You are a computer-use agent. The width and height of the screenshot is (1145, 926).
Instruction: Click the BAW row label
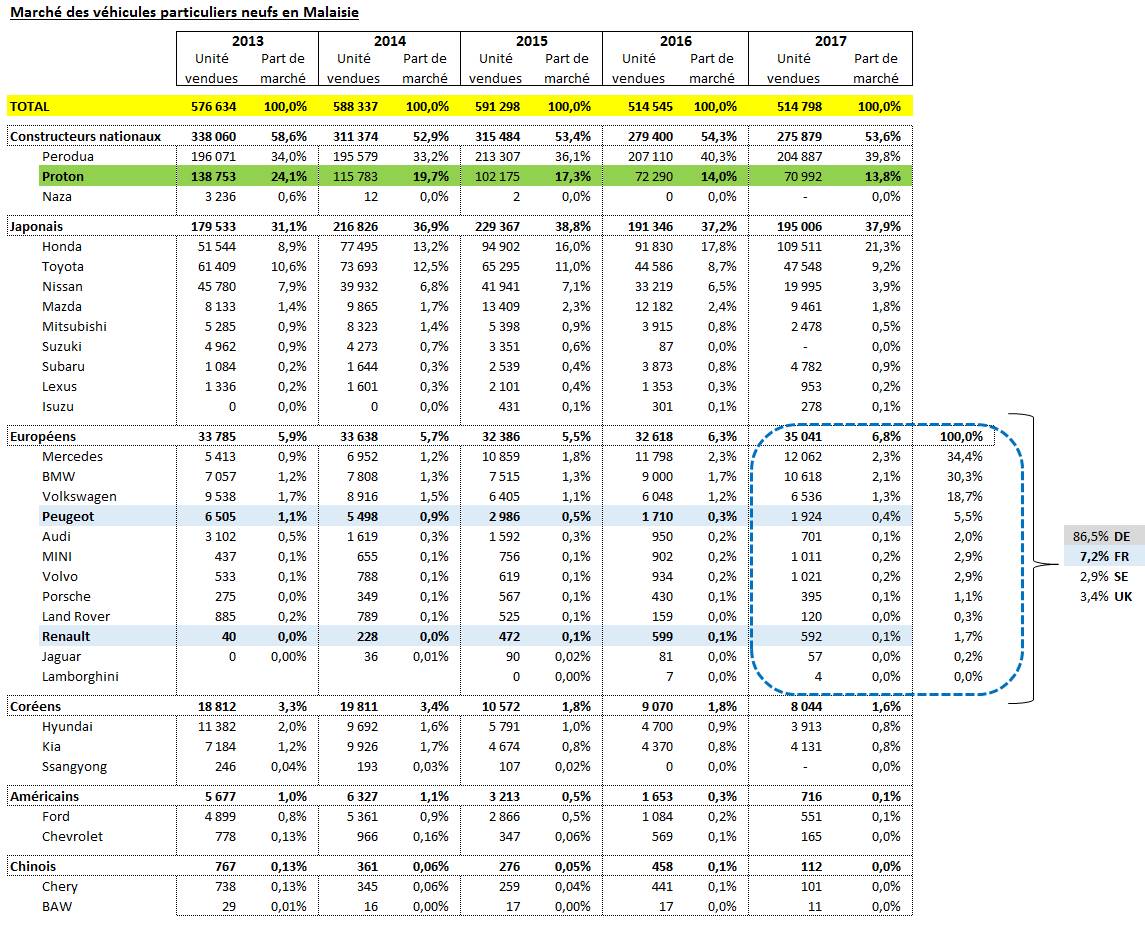(57, 907)
